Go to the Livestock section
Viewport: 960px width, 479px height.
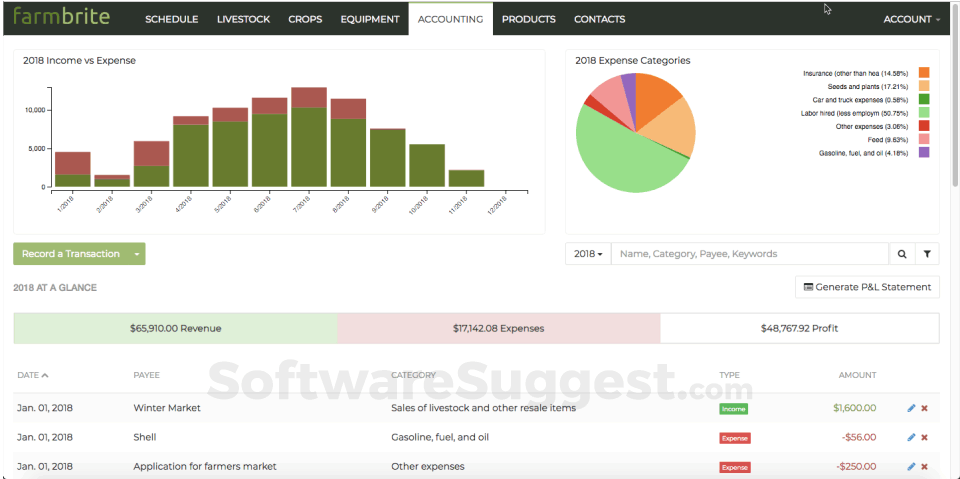click(243, 19)
